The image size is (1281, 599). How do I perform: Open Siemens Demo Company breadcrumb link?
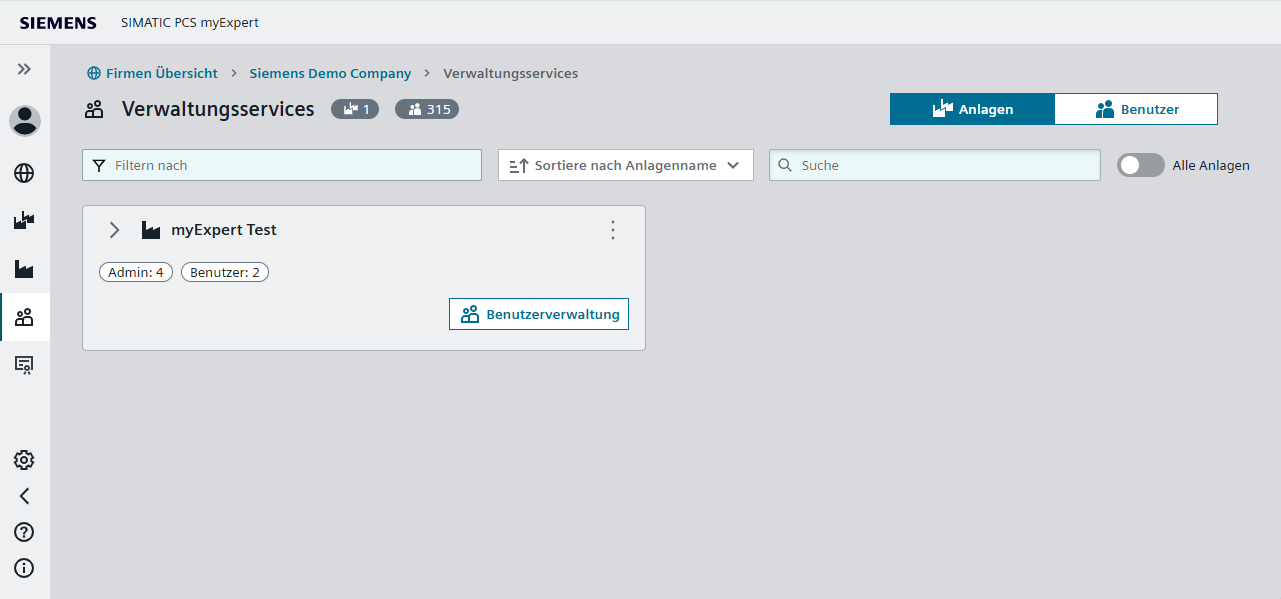[x=330, y=73]
